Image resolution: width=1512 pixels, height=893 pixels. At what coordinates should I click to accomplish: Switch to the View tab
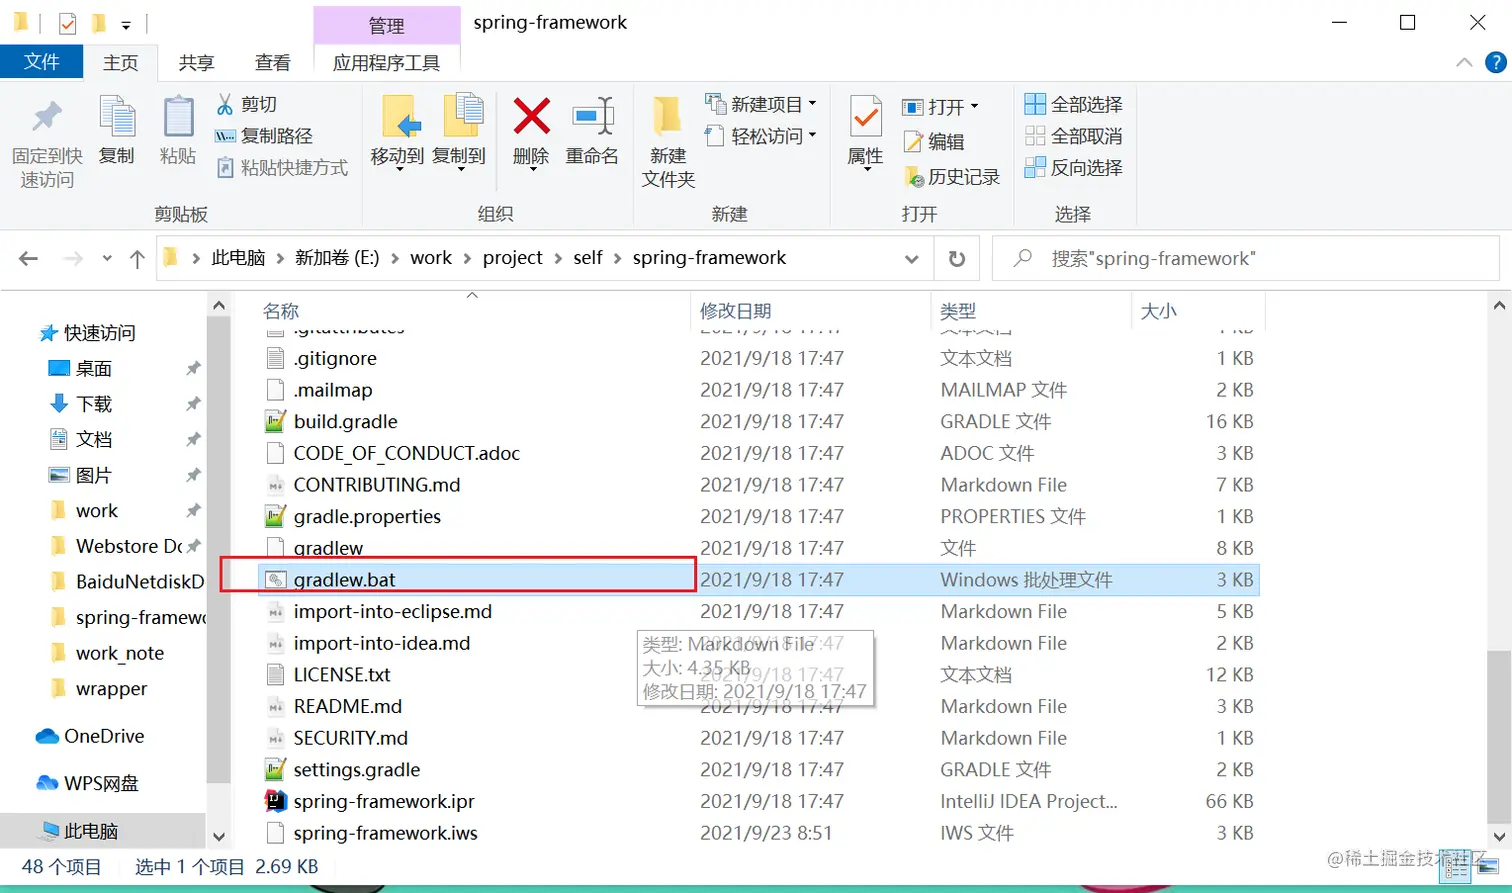point(272,62)
